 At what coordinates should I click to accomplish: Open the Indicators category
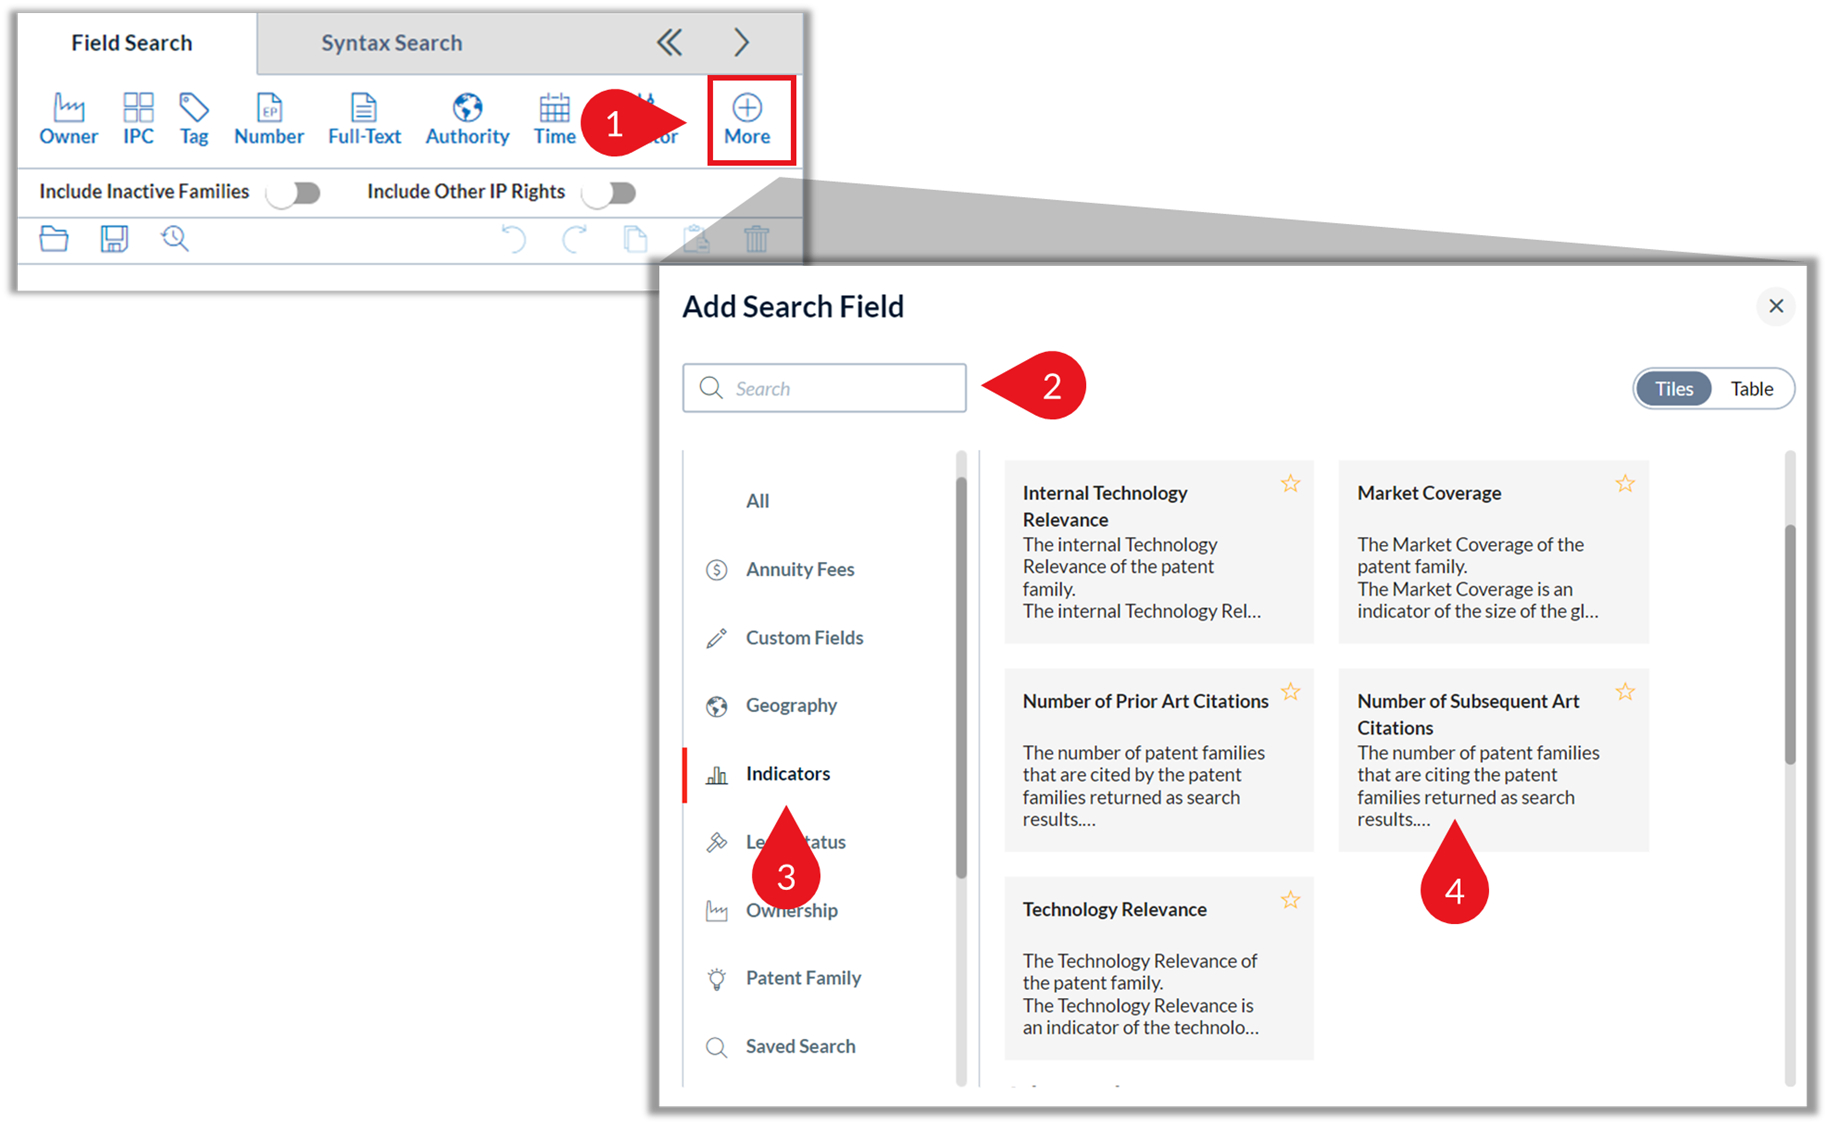click(787, 773)
